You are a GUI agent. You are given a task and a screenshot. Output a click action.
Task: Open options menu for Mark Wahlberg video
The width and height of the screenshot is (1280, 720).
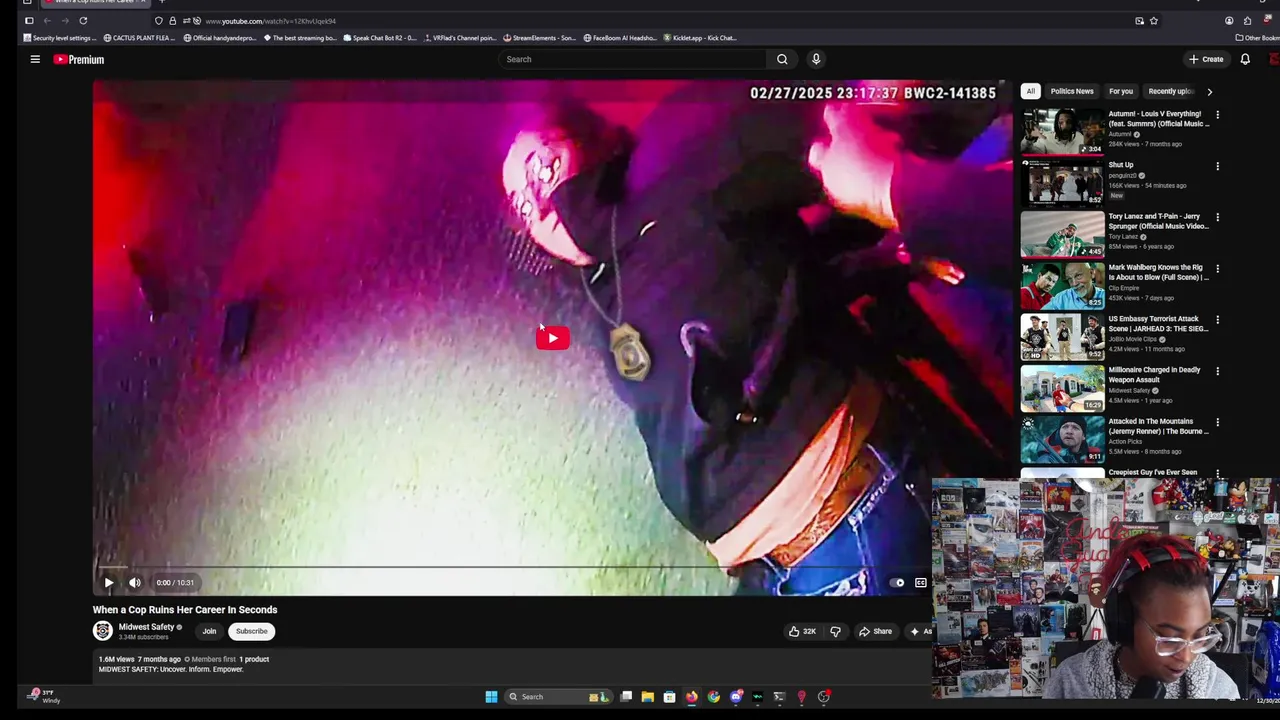(x=1217, y=268)
